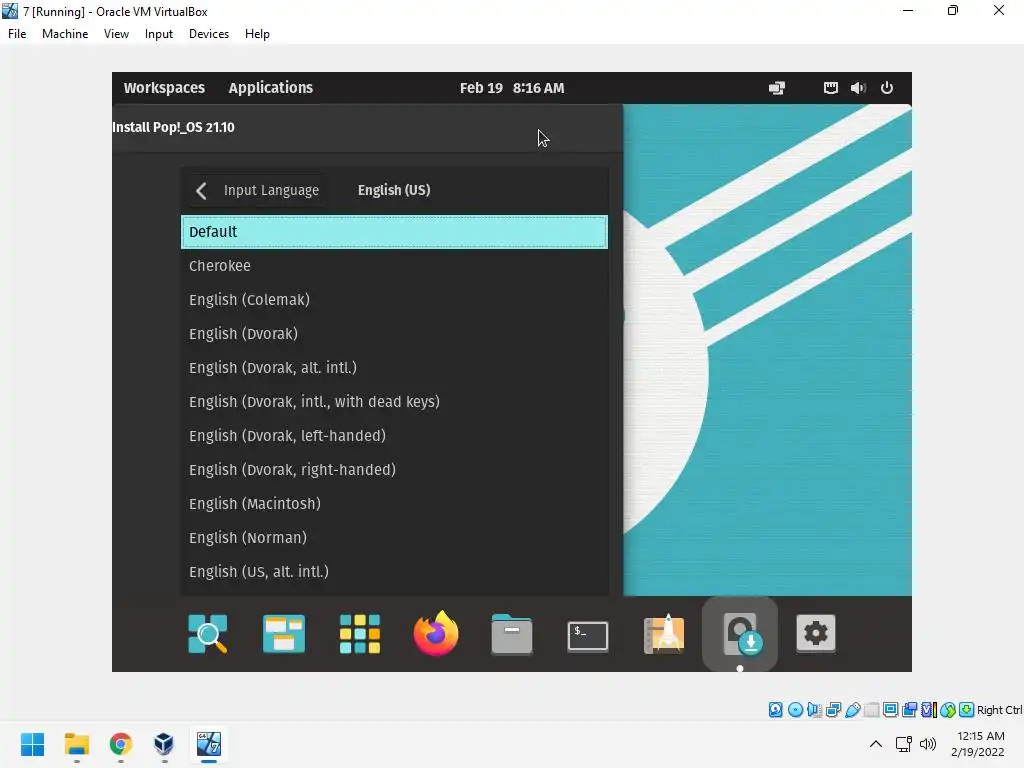Viewport: 1024px width, 768px height.
Task: Choose the Cherokee layout
Action: [x=394, y=266]
